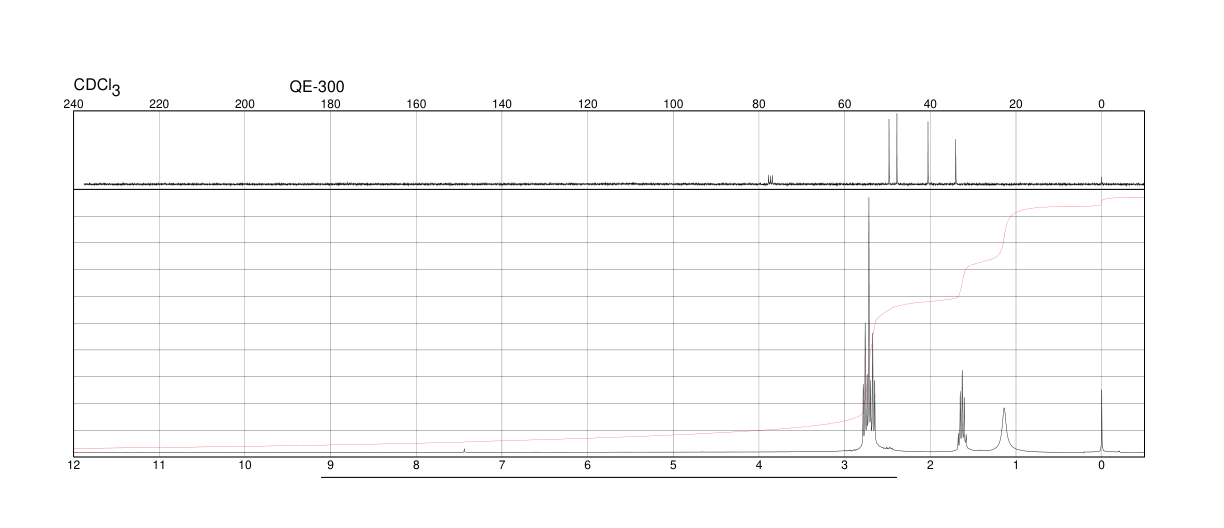Click the 9 label on the proton axis
This screenshot has width=1224, height=528.
tap(331, 465)
